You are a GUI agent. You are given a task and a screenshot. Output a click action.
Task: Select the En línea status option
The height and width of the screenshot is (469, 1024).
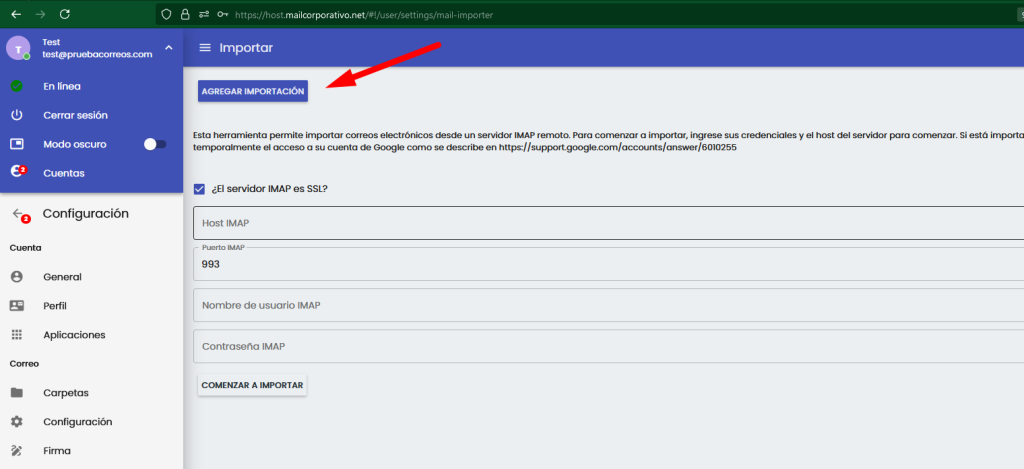[61, 86]
